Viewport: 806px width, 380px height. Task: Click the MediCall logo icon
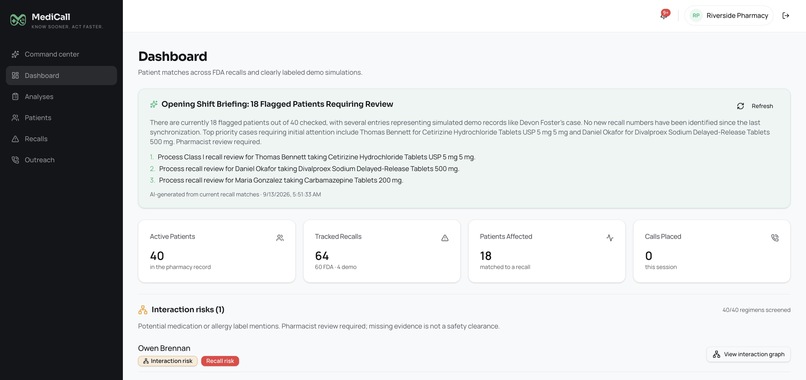pyautogui.click(x=18, y=20)
